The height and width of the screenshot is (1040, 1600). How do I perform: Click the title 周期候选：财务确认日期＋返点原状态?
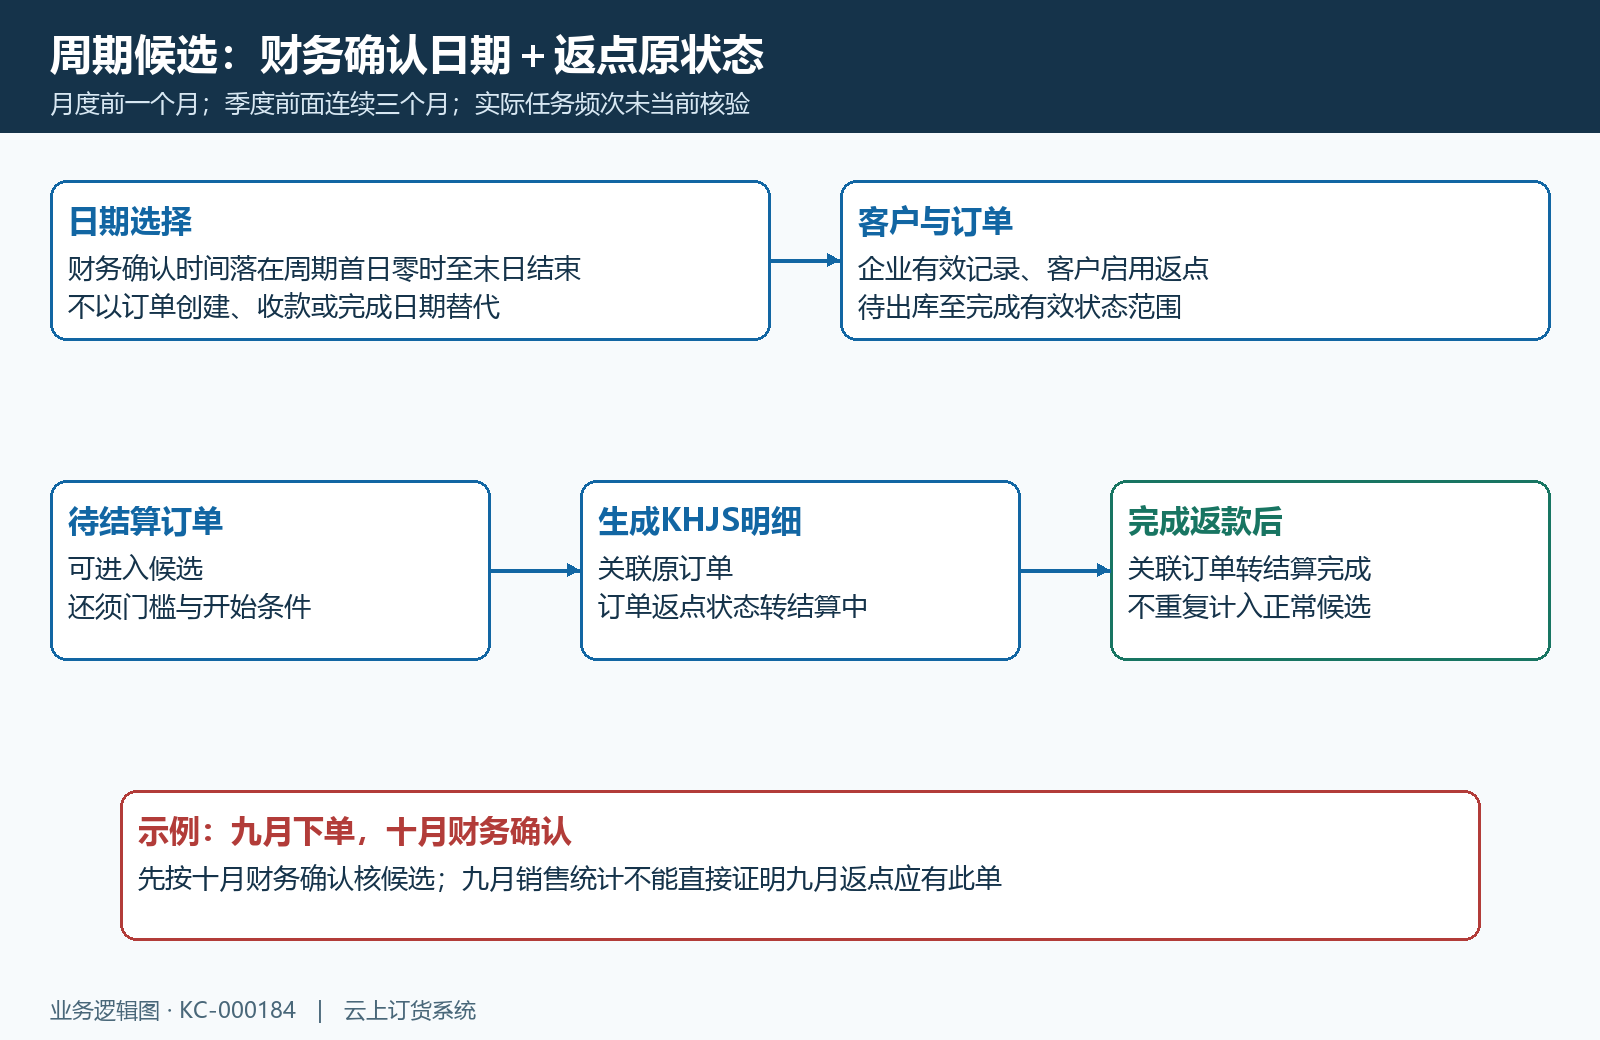coord(407,55)
